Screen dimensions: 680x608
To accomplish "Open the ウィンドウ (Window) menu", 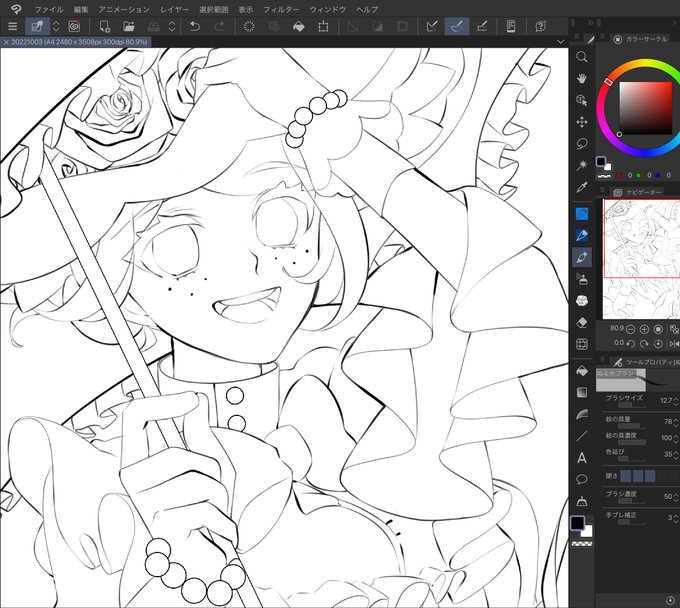I will point(327,9).
